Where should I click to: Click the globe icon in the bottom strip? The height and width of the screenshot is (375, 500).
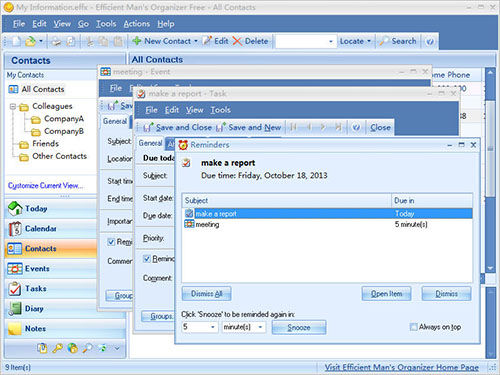tap(72, 348)
